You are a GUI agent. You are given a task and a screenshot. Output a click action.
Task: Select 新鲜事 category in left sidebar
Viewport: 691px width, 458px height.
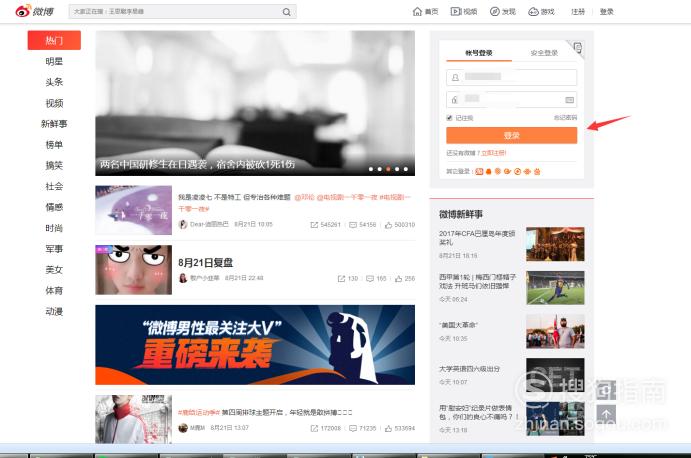(x=54, y=124)
